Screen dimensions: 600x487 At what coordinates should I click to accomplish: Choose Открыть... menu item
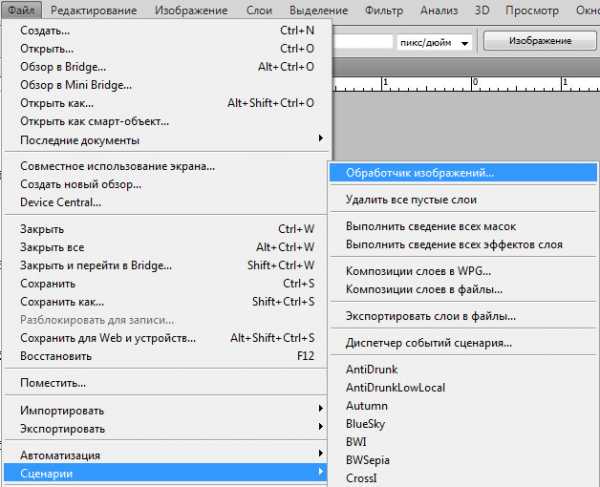(x=167, y=49)
